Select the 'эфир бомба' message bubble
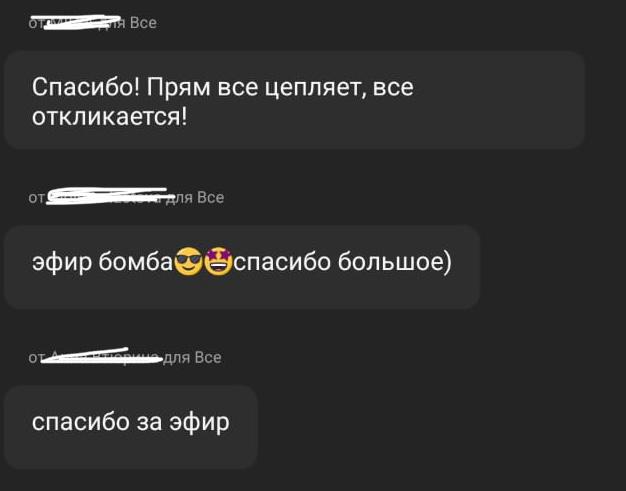The image size is (626, 491). 242,267
